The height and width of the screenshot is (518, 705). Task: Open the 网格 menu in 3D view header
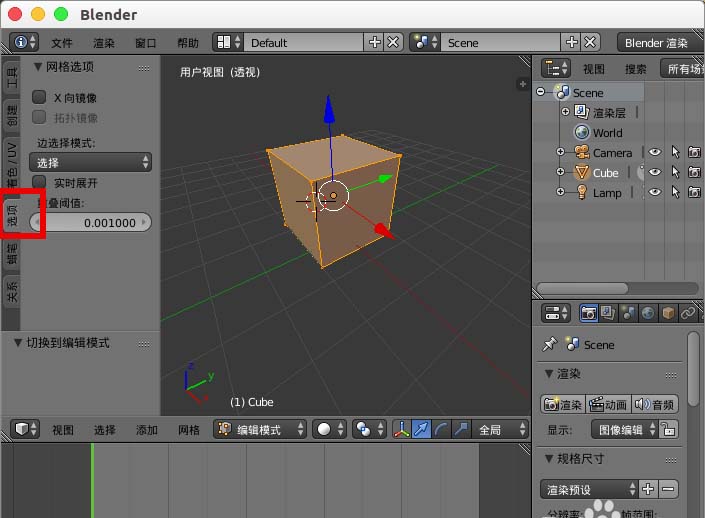point(188,429)
